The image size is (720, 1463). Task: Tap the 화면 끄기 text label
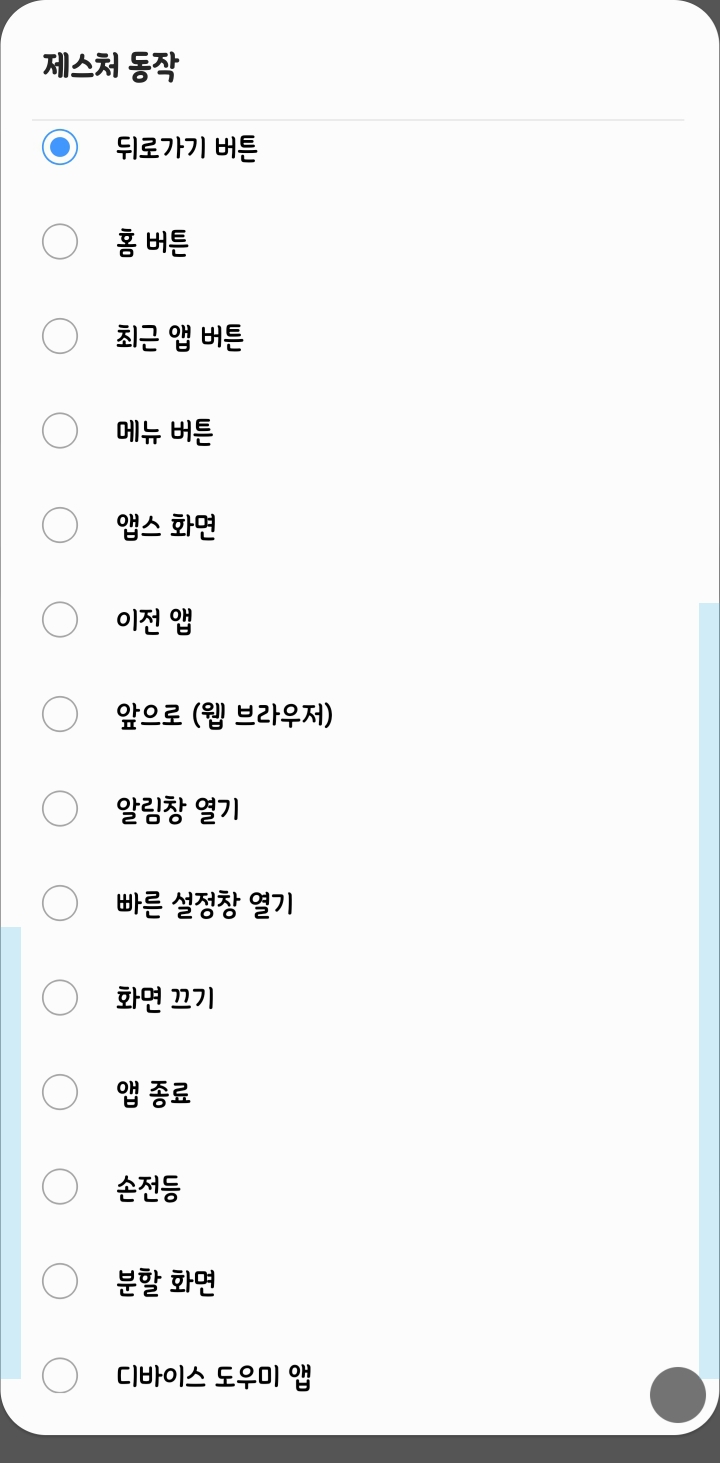pyautogui.click(x=165, y=999)
